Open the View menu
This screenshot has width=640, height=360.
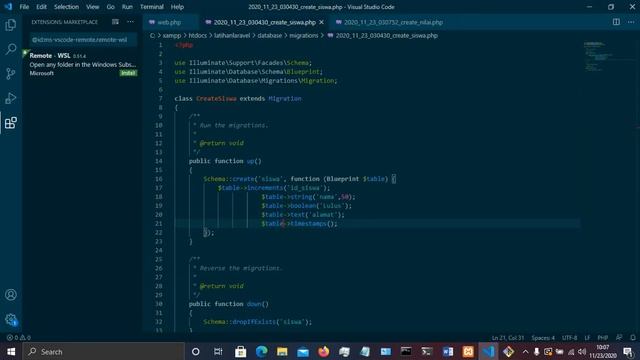92,7
